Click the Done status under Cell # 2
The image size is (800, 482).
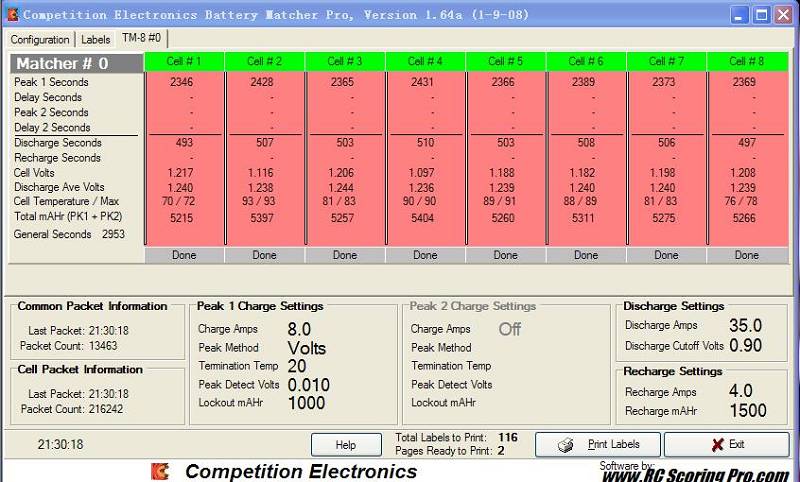click(264, 255)
